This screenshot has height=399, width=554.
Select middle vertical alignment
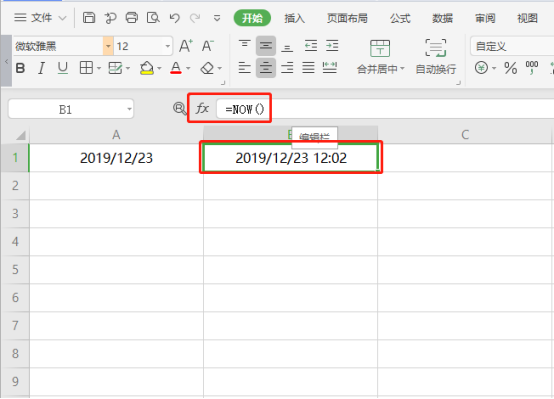coord(266,46)
